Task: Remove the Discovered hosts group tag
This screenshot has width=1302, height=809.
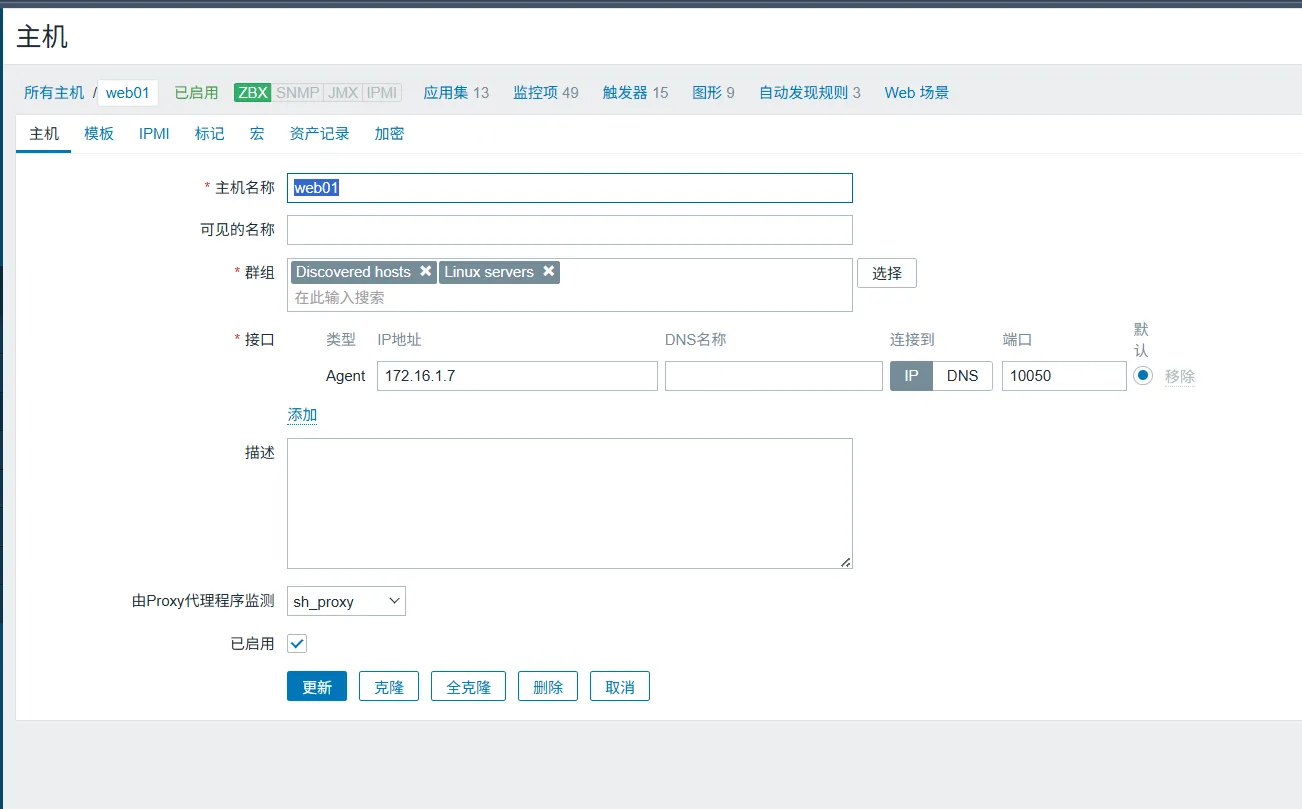Action: coord(425,272)
